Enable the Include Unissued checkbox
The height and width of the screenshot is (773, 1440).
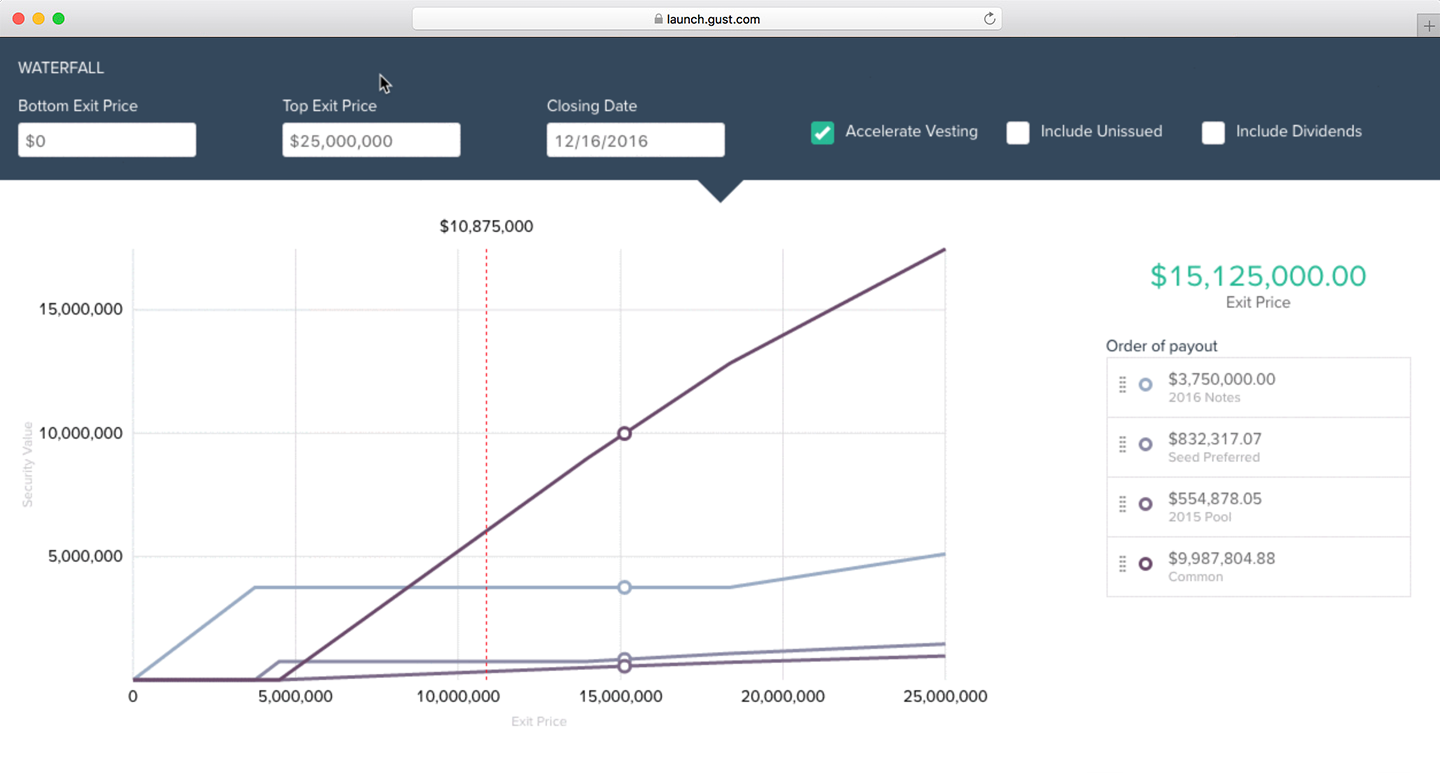coord(1018,132)
